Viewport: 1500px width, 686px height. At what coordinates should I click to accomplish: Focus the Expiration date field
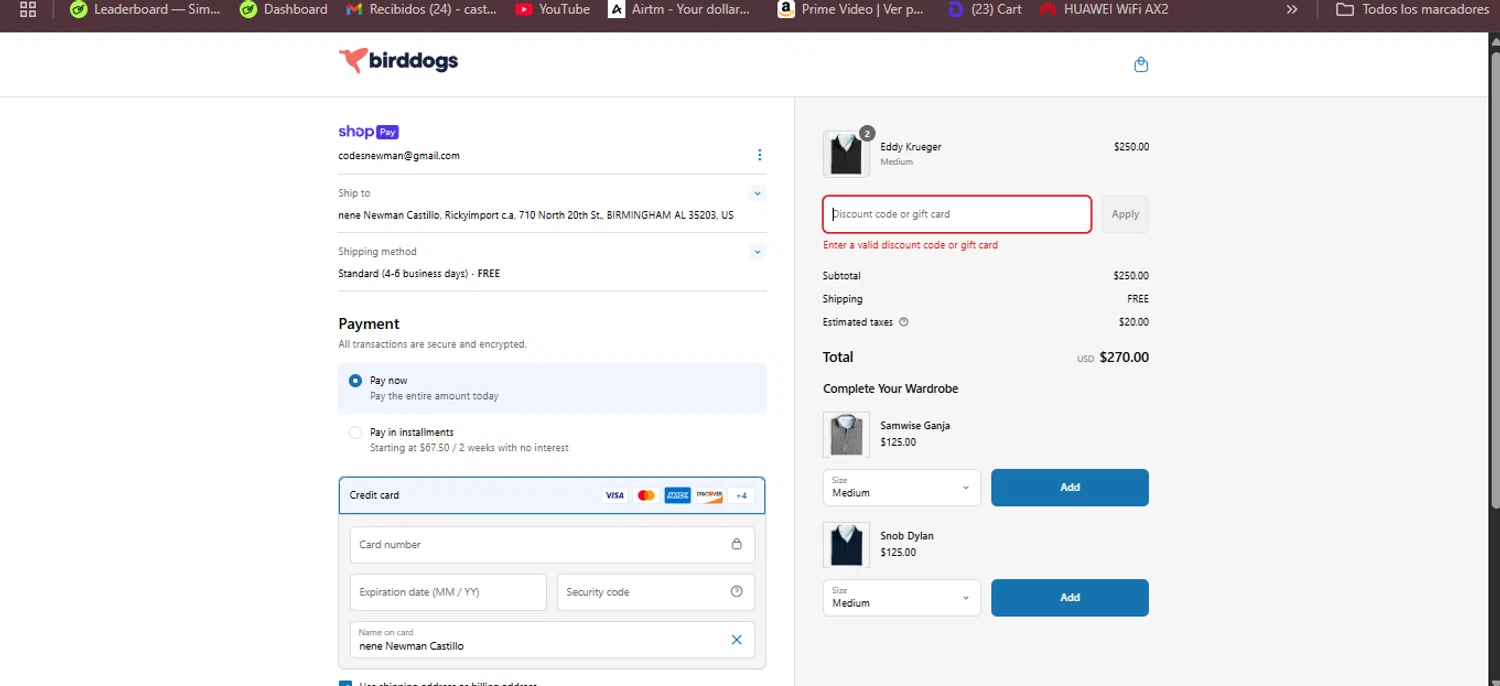click(448, 592)
